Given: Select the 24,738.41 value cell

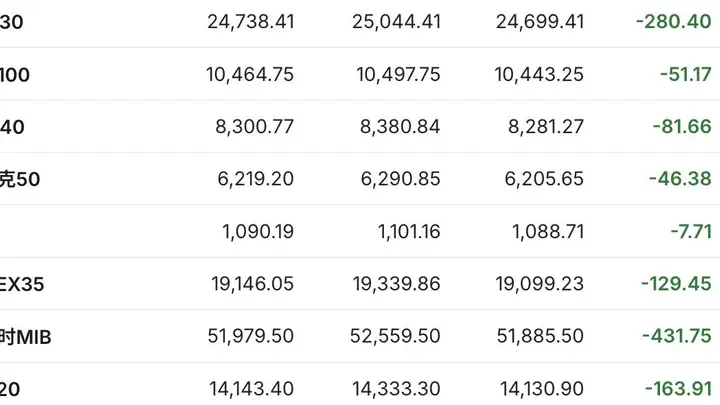Looking at the screenshot, I should [251, 22].
